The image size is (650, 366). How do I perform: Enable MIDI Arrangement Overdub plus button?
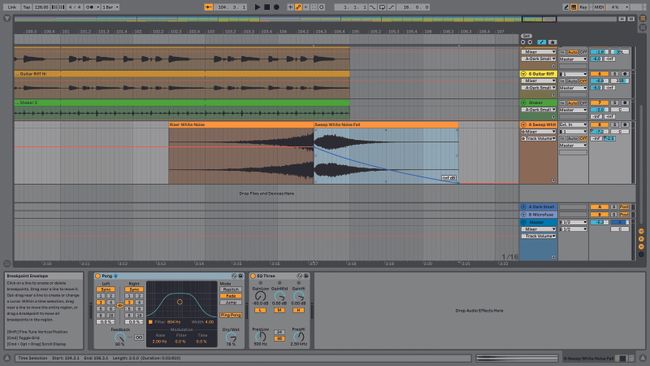click(290, 7)
